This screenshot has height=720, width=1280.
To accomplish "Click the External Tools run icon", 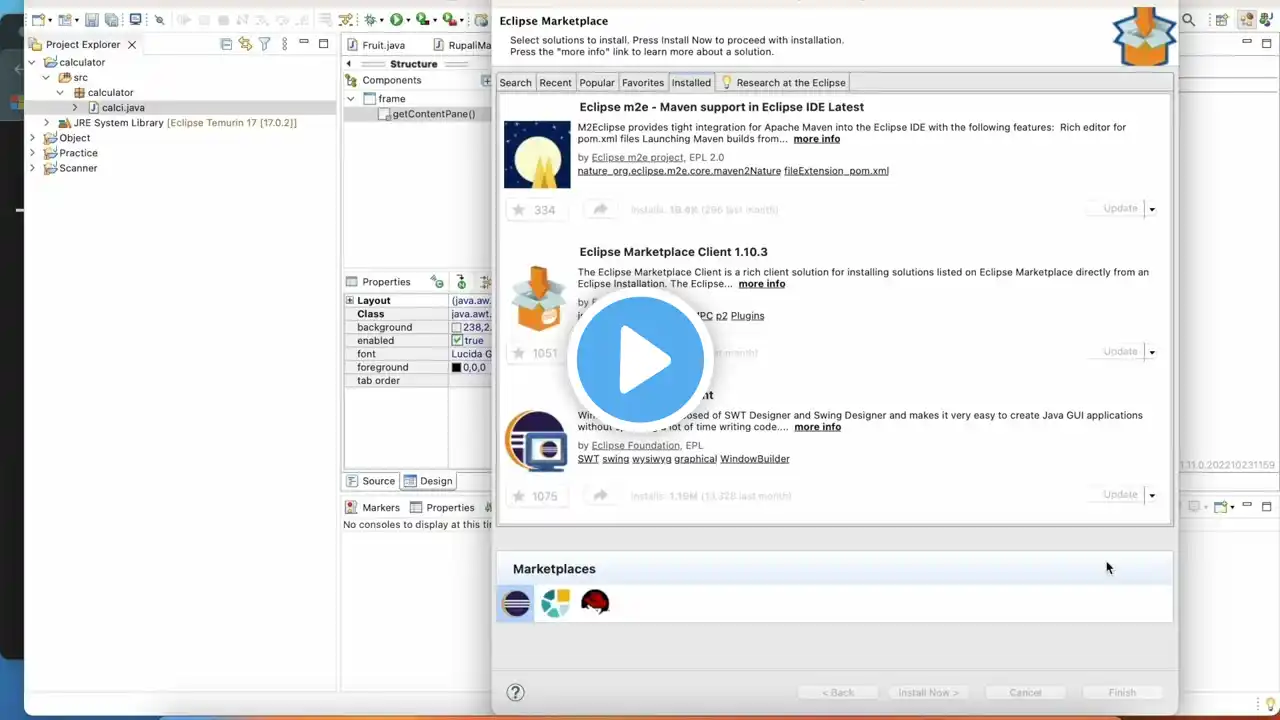I will 450,20.
